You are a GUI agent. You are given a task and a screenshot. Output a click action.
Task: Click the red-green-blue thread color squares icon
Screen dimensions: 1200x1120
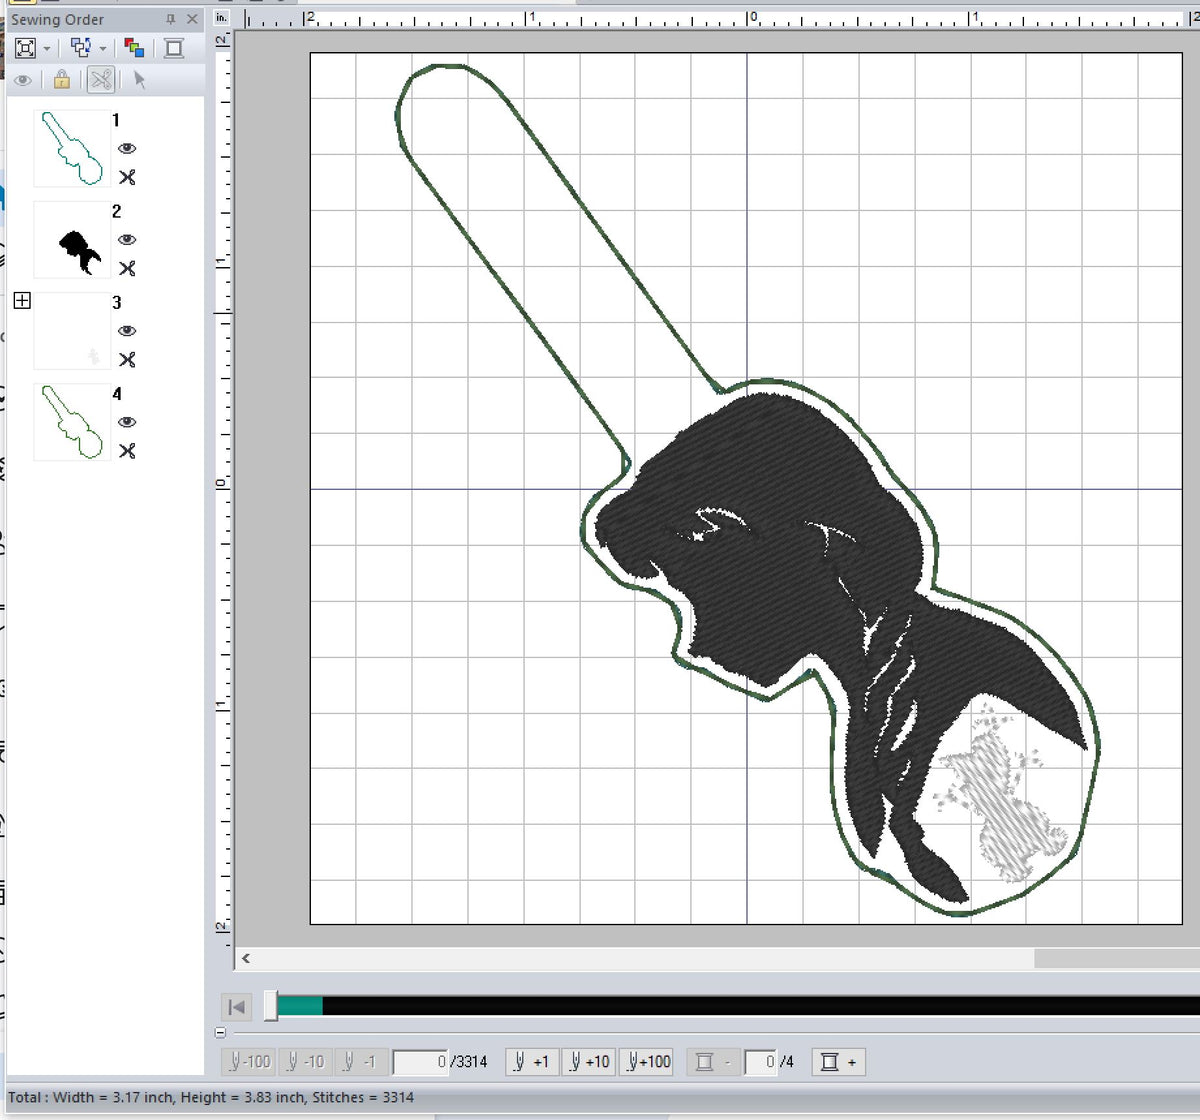pos(134,48)
